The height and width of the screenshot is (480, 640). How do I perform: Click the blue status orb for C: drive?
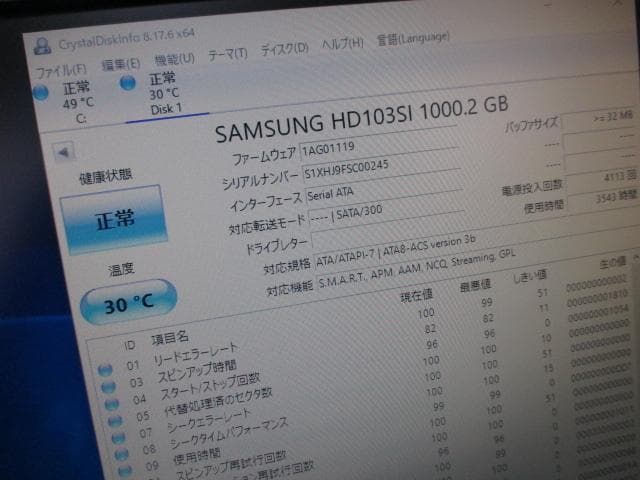[41, 92]
